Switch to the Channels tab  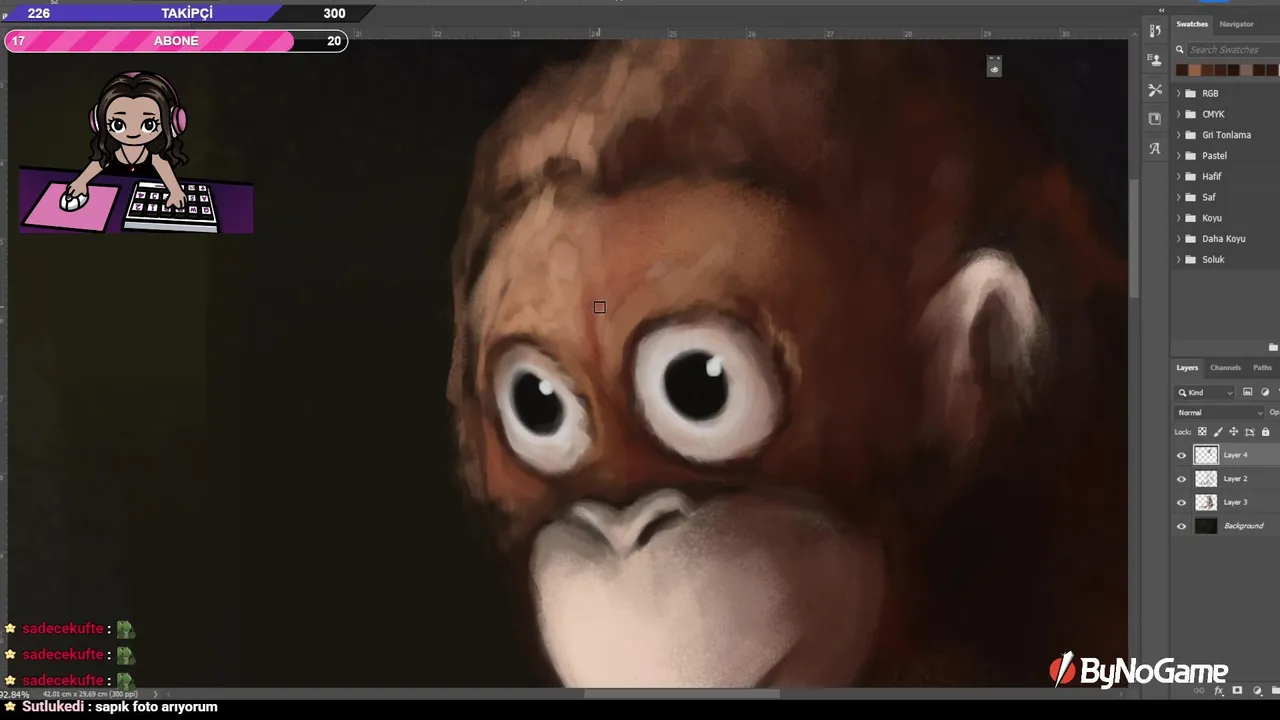click(1225, 368)
